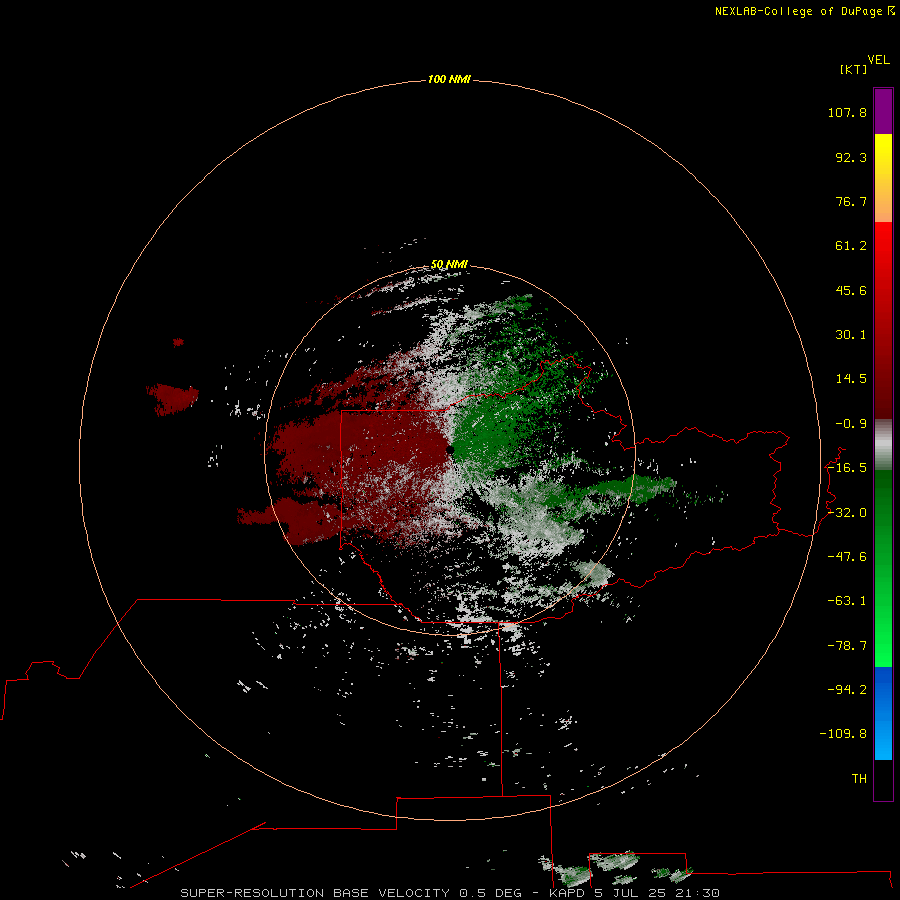The height and width of the screenshot is (900, 900).
Task: Click the -0.9 legend value
Action: click(851, 424)
